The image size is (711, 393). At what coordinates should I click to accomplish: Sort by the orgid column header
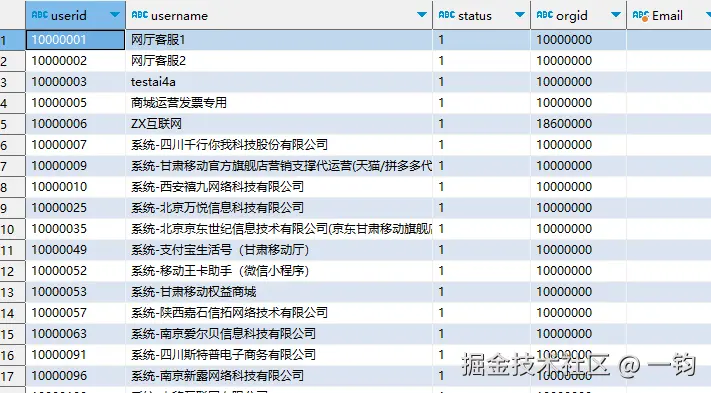[572, 16]
